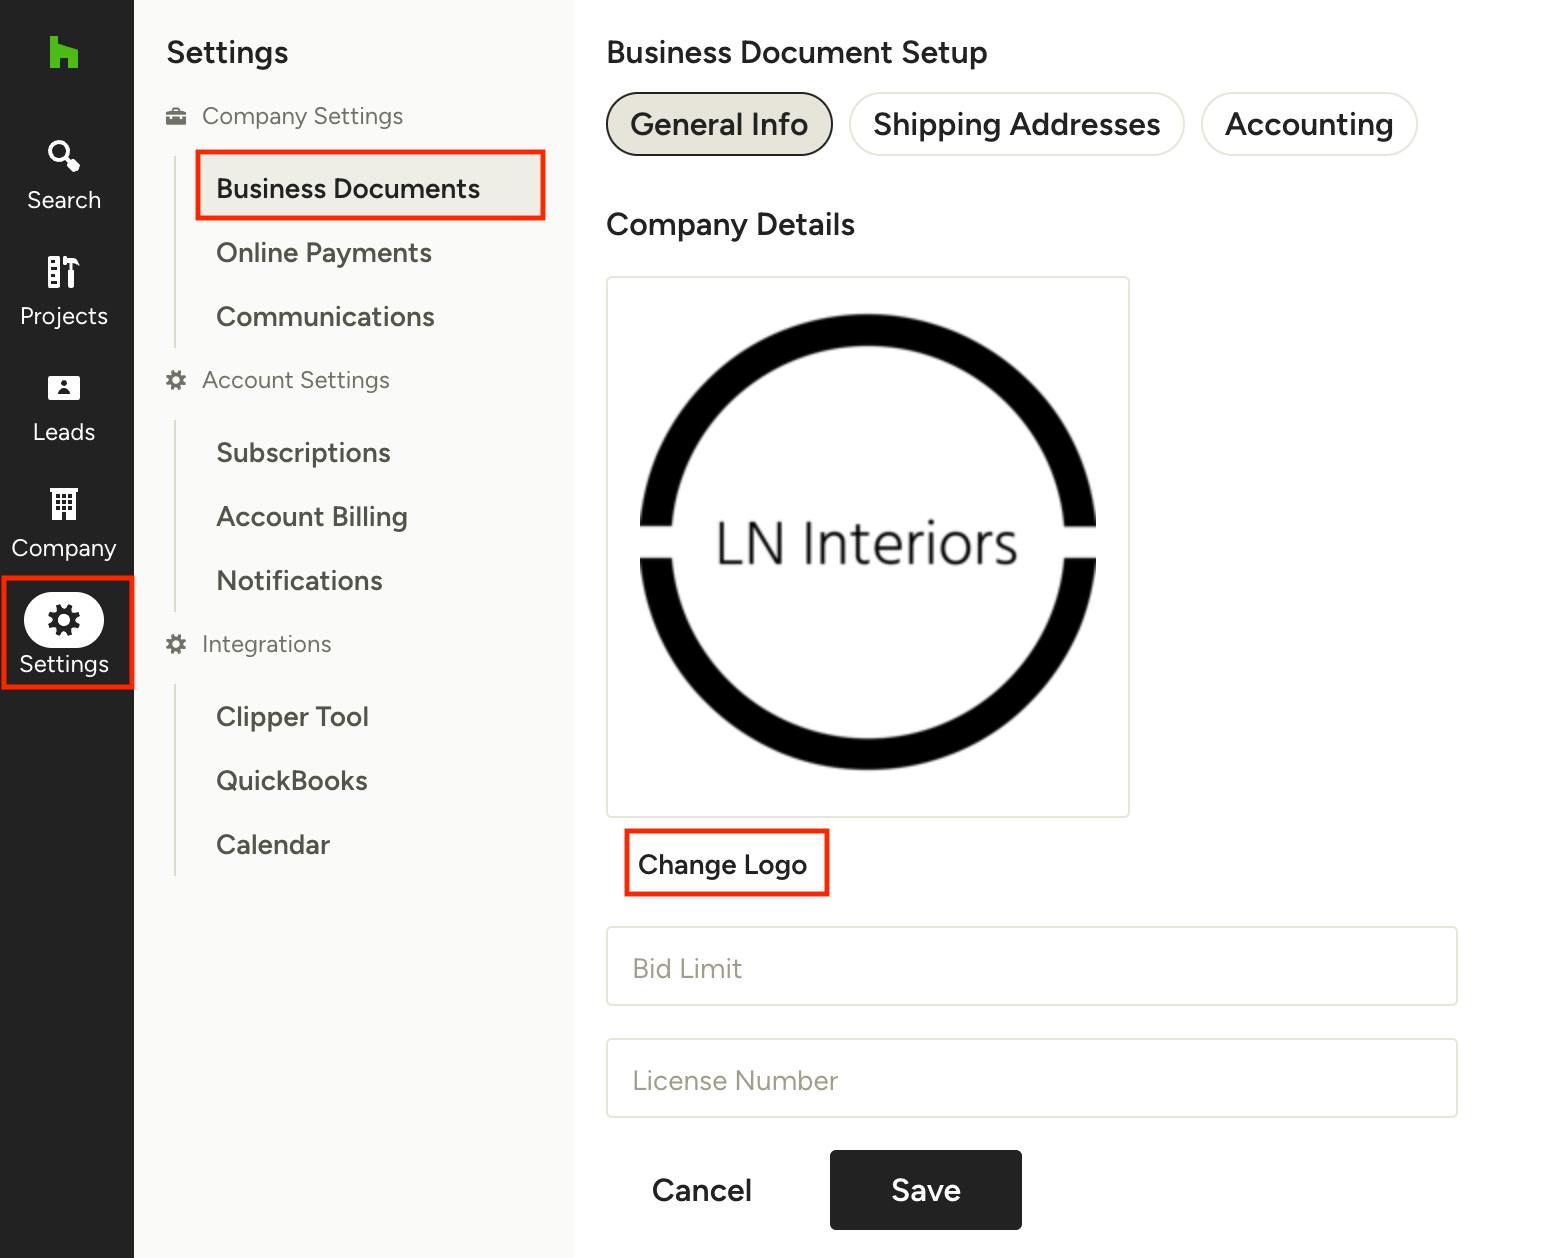Open the Search tool
This screenshot has height=1258, width=1564.
coord(64,172)
